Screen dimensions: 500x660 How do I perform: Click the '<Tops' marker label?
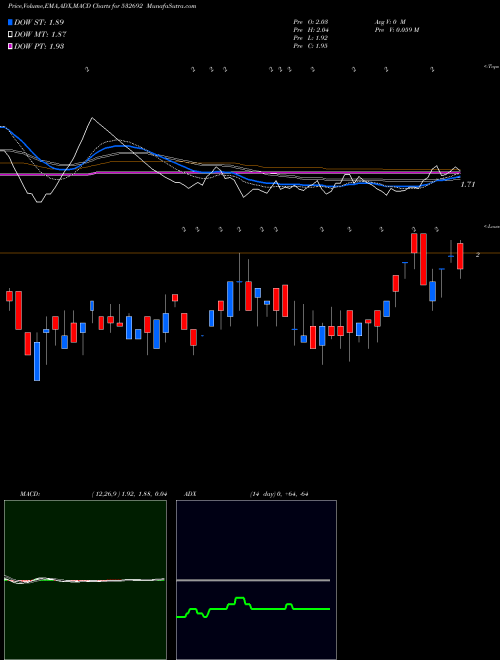pos(492,67)
